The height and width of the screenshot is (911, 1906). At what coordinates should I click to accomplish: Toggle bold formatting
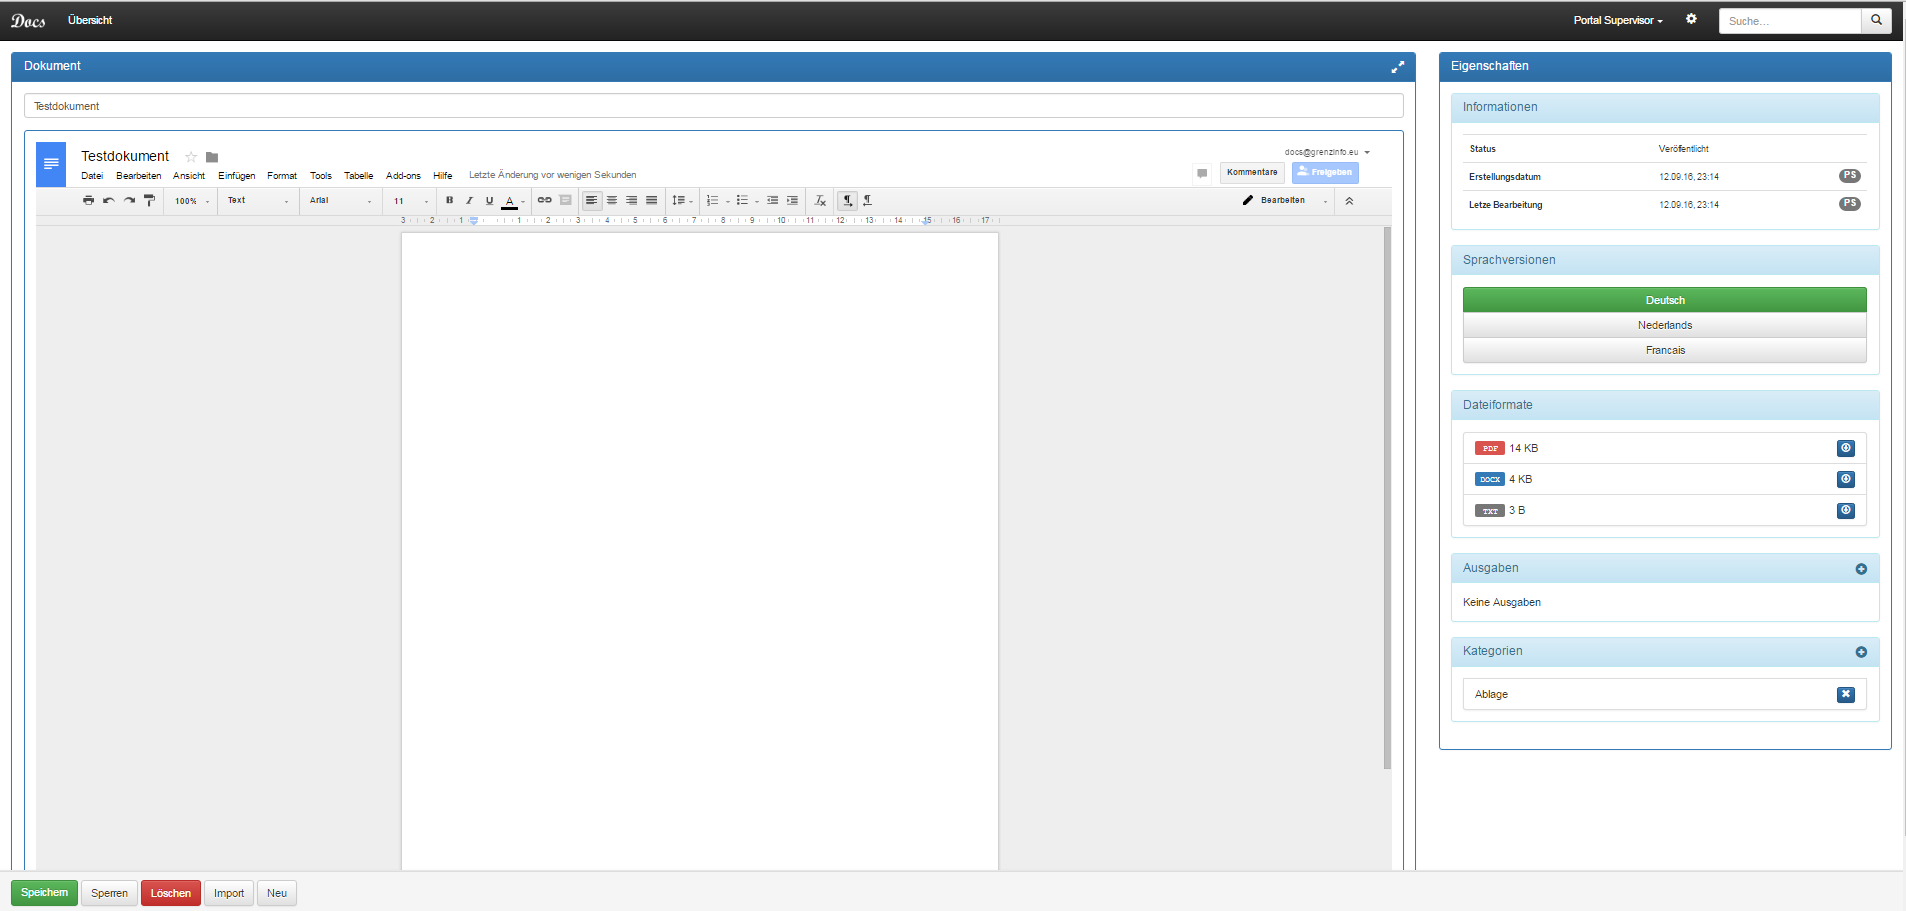click(x=449, y=201)
